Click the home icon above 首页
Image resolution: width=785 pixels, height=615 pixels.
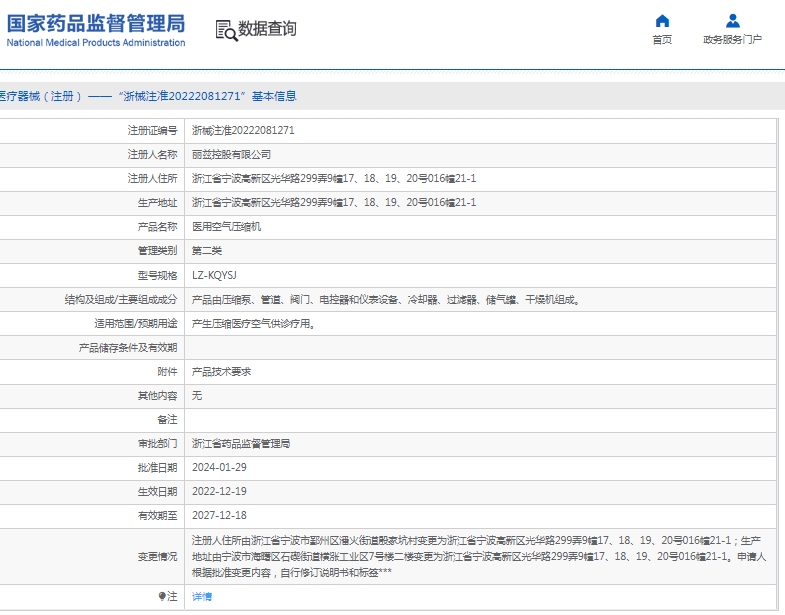pyautogui.click(x=662, y=21)
